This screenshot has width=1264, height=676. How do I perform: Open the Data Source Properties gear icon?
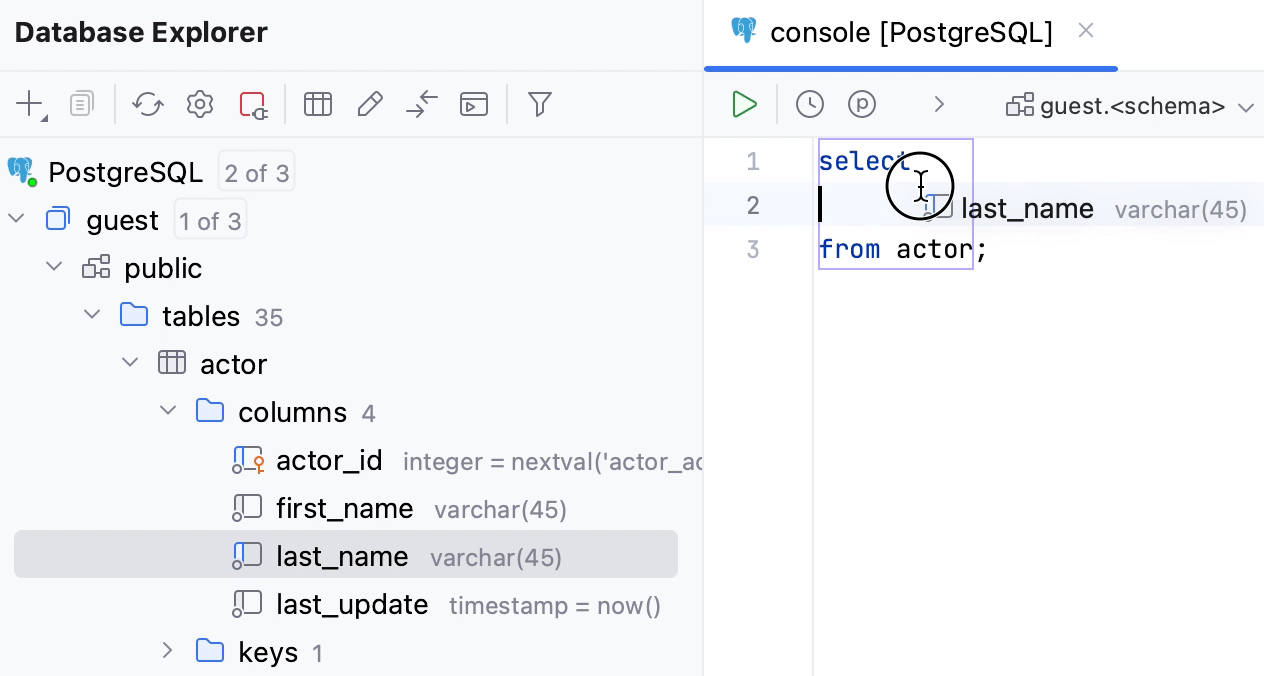pyautogui.click(x=199, y=104)
